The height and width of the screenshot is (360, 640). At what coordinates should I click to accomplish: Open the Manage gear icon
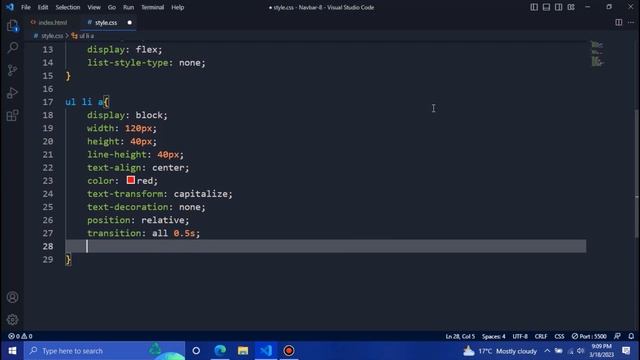[13, 320]
